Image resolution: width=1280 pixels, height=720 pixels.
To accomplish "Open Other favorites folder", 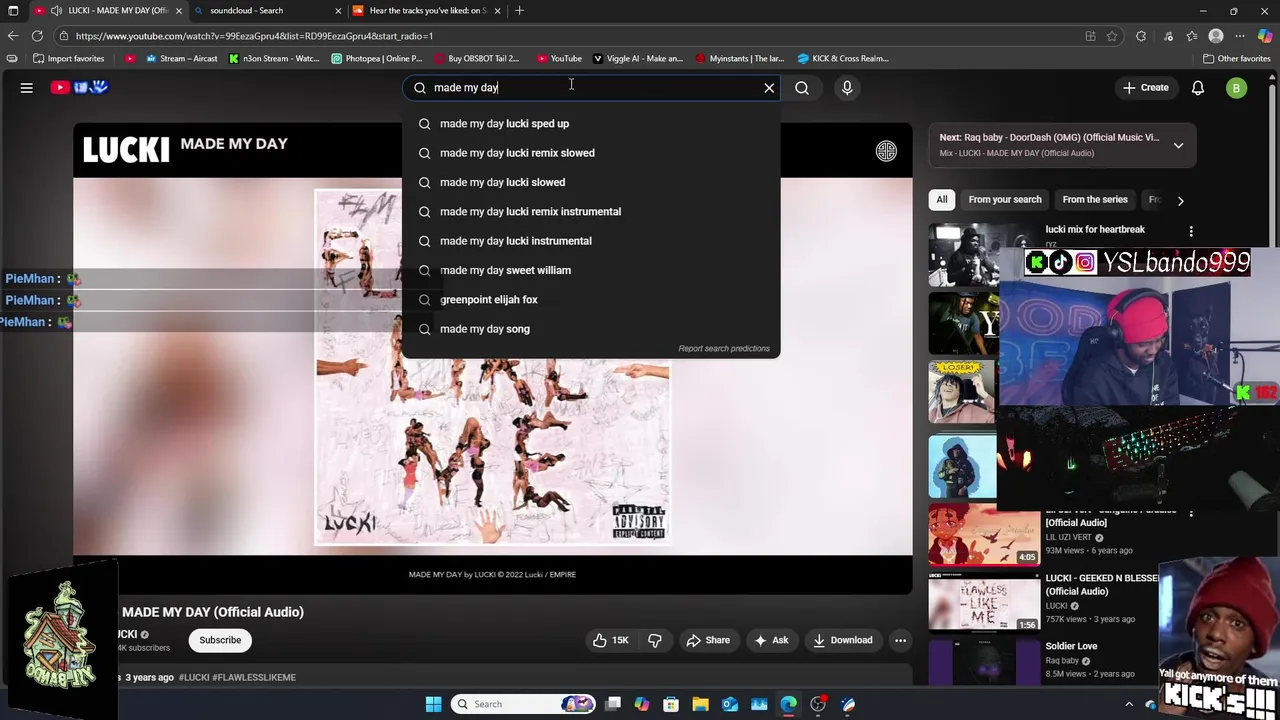I will (1236, 59).
